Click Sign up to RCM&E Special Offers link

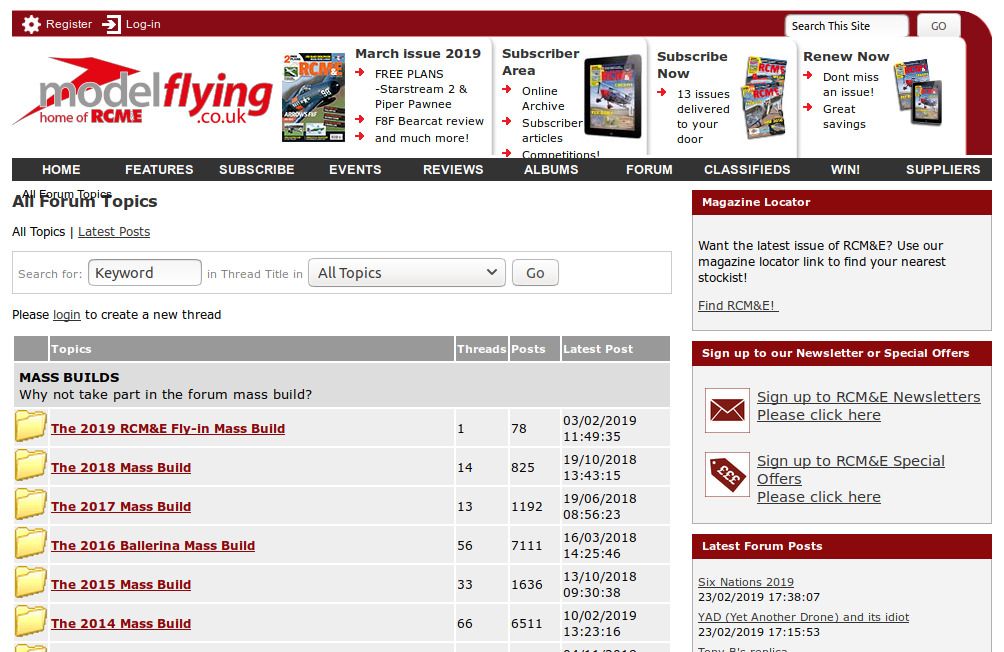[851, 470]
